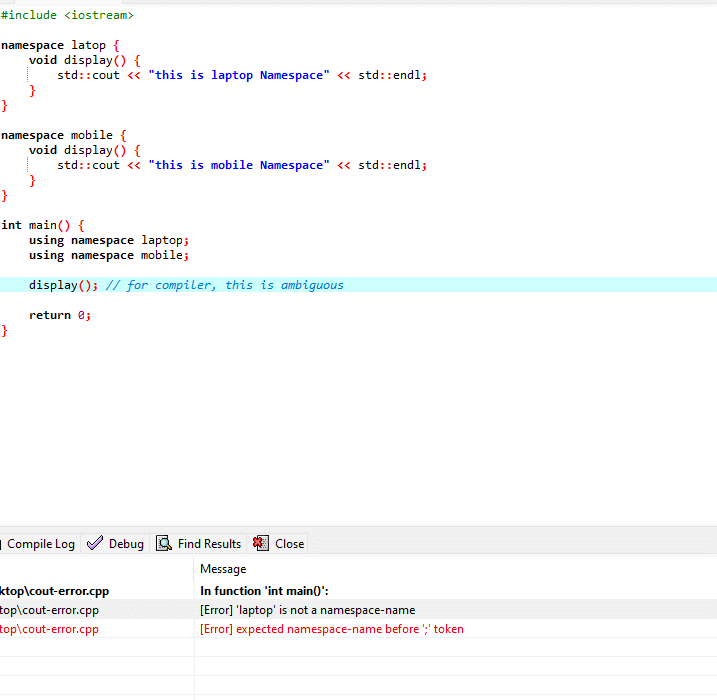Open the Compile Log tab
The height and width of the screenshot is (700, 717).
40,544
